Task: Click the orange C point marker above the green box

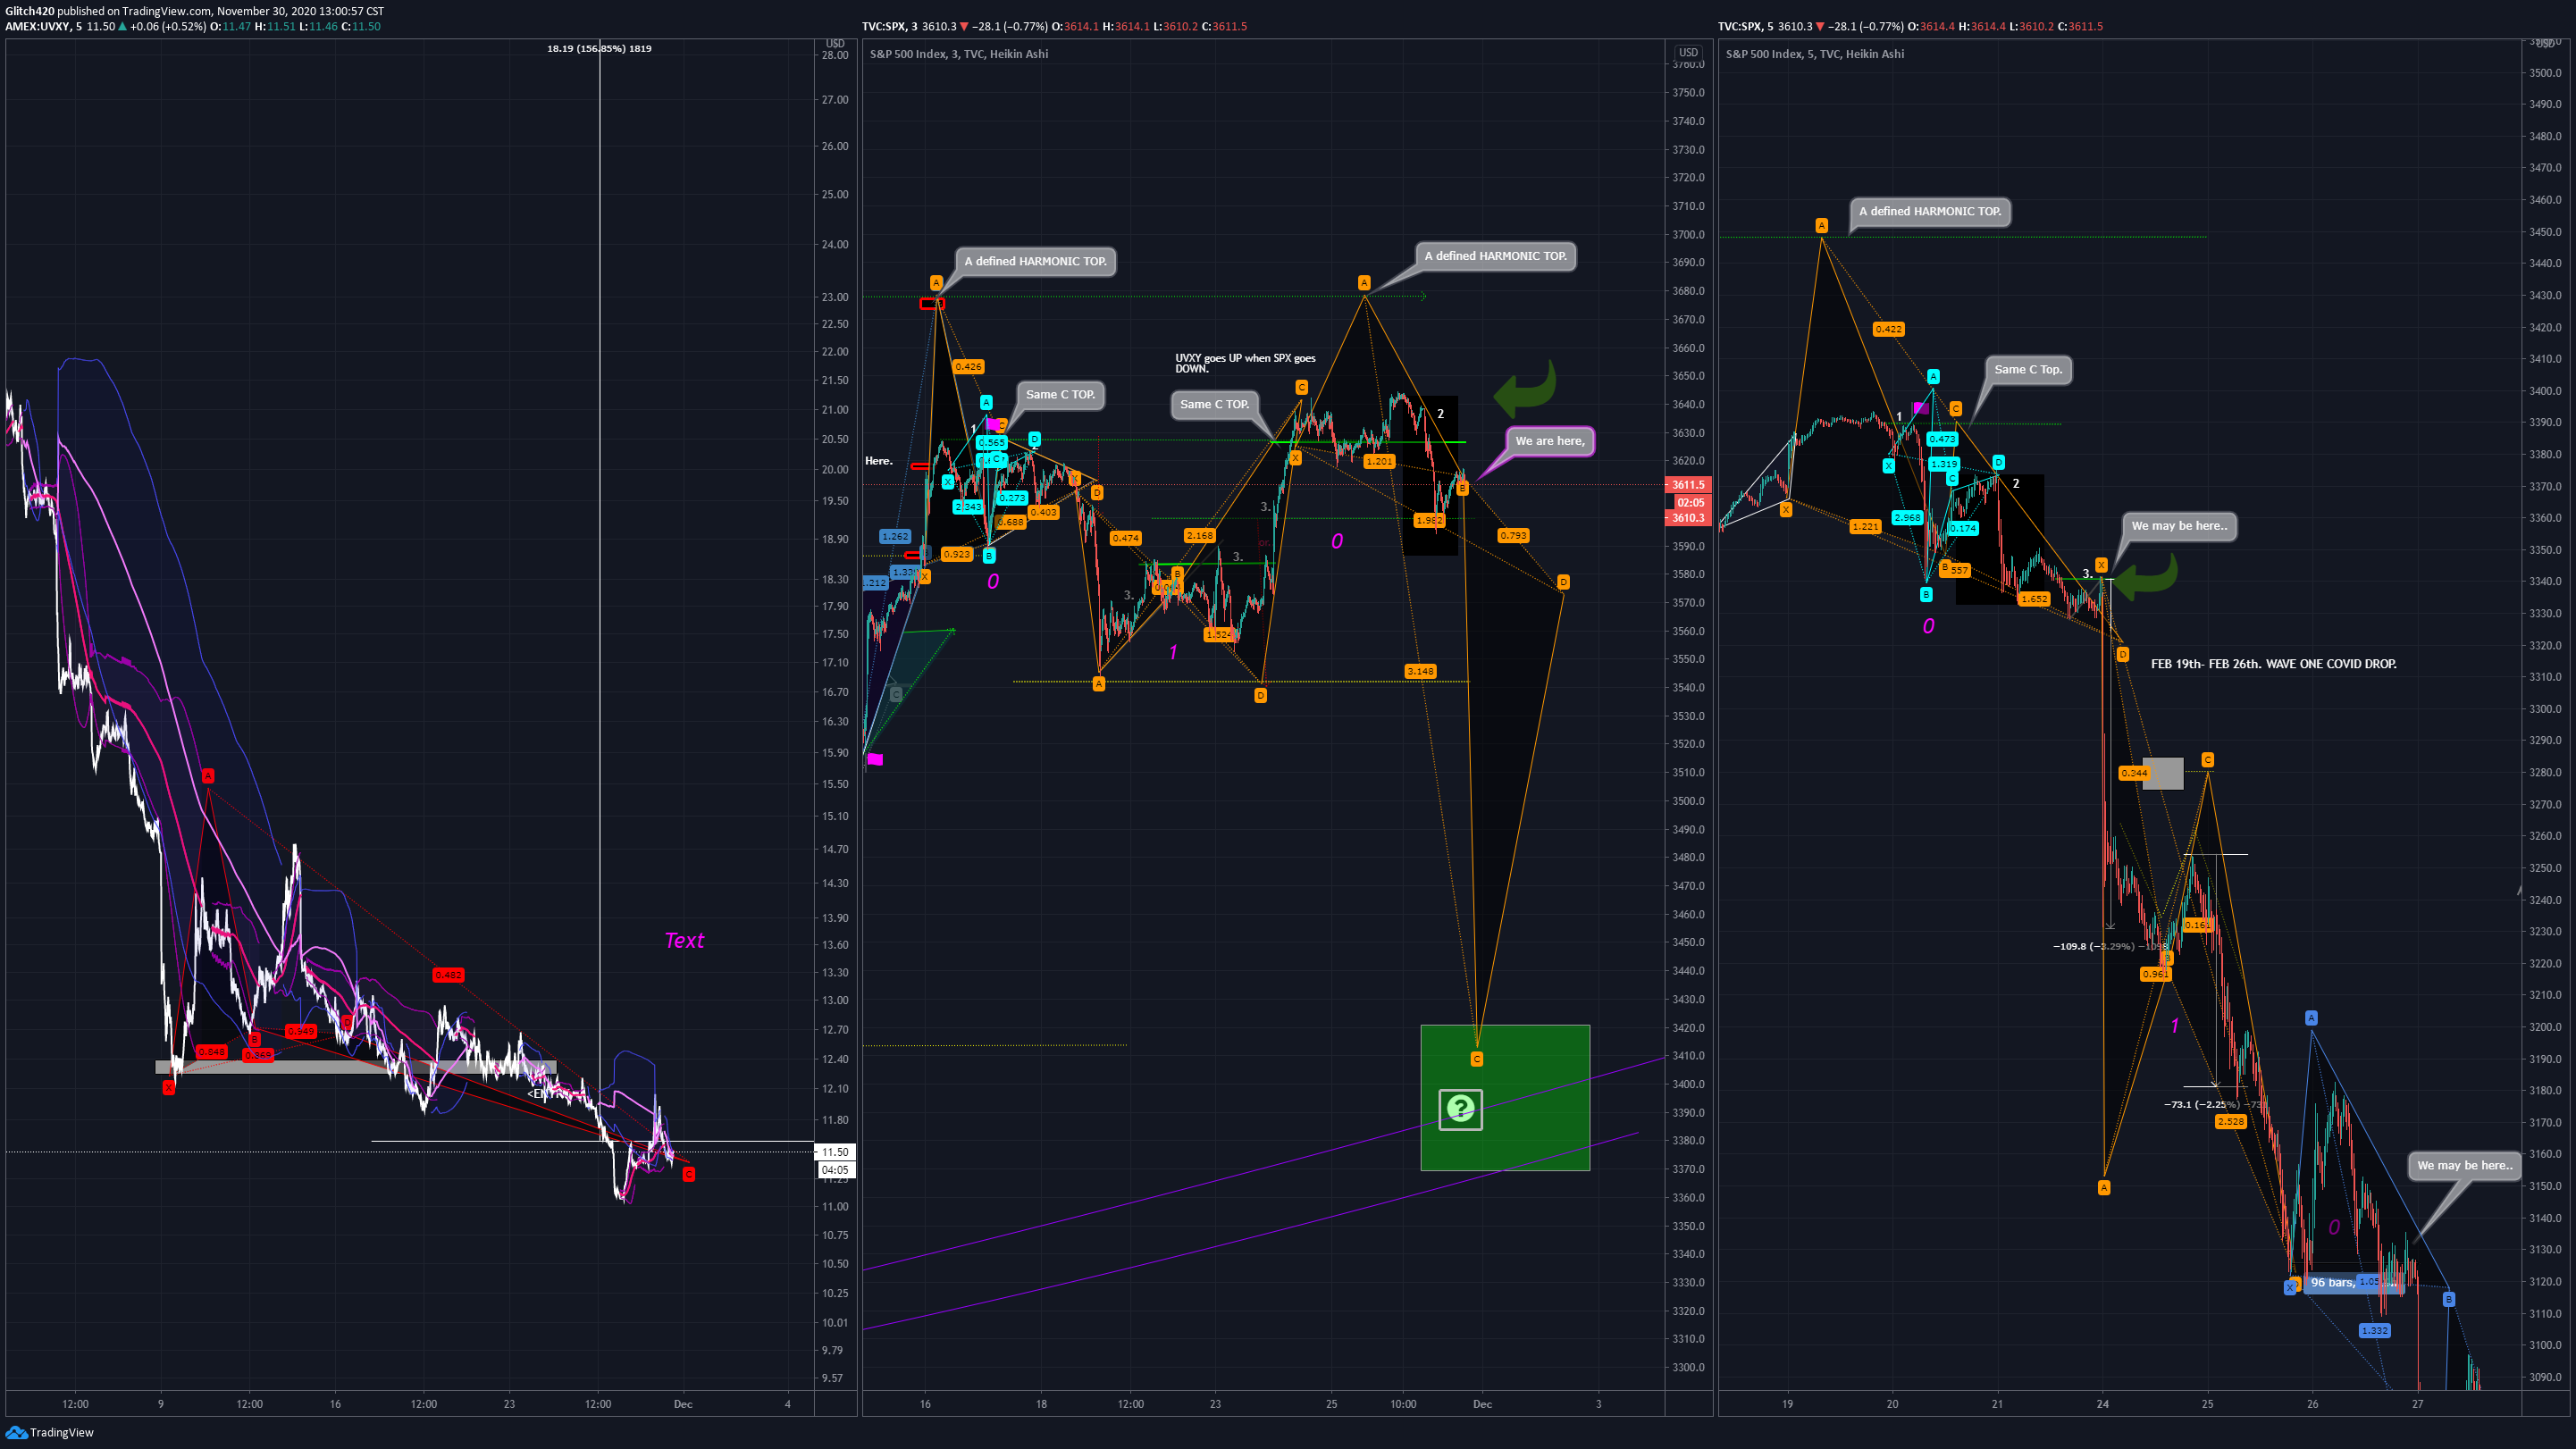Action: click(x=1477, y=1058)
